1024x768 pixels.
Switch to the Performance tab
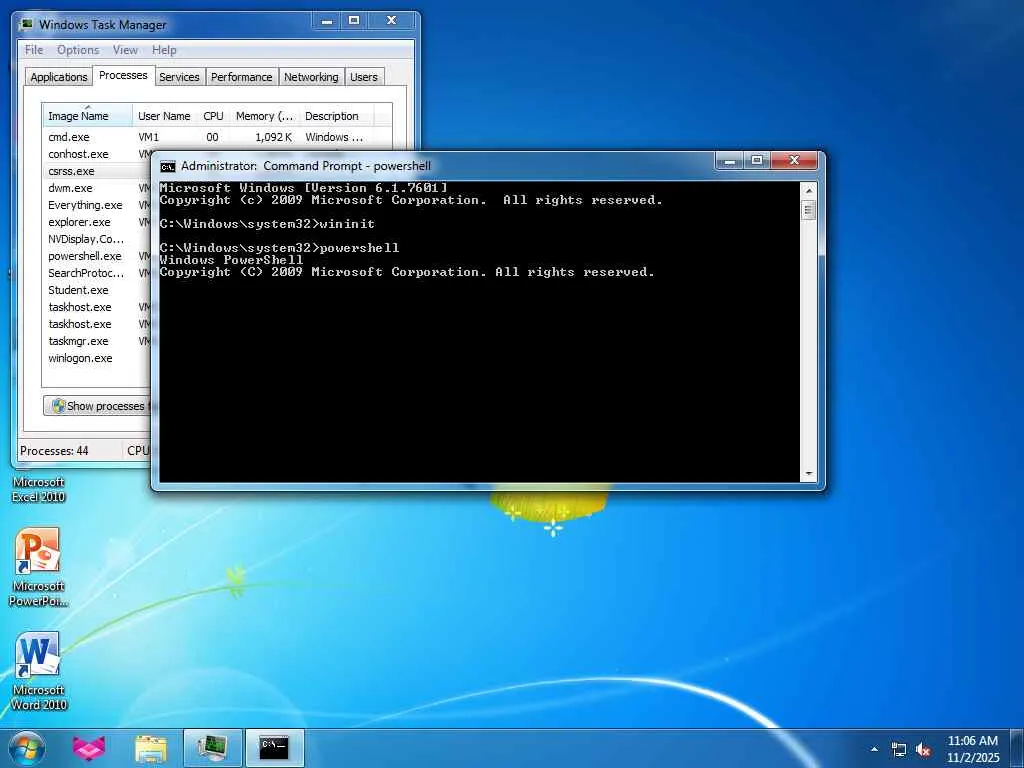[x=242, y=77]
